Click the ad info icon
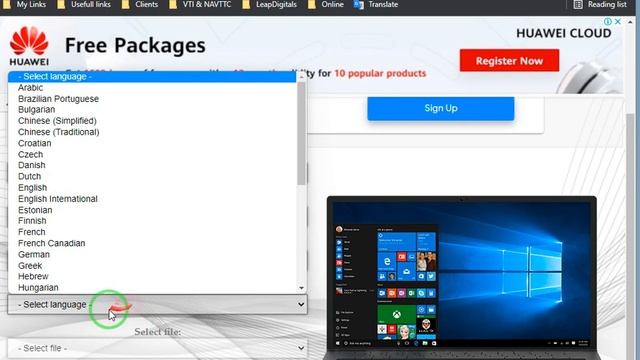 pyautogui.click(x=607, y=22)
